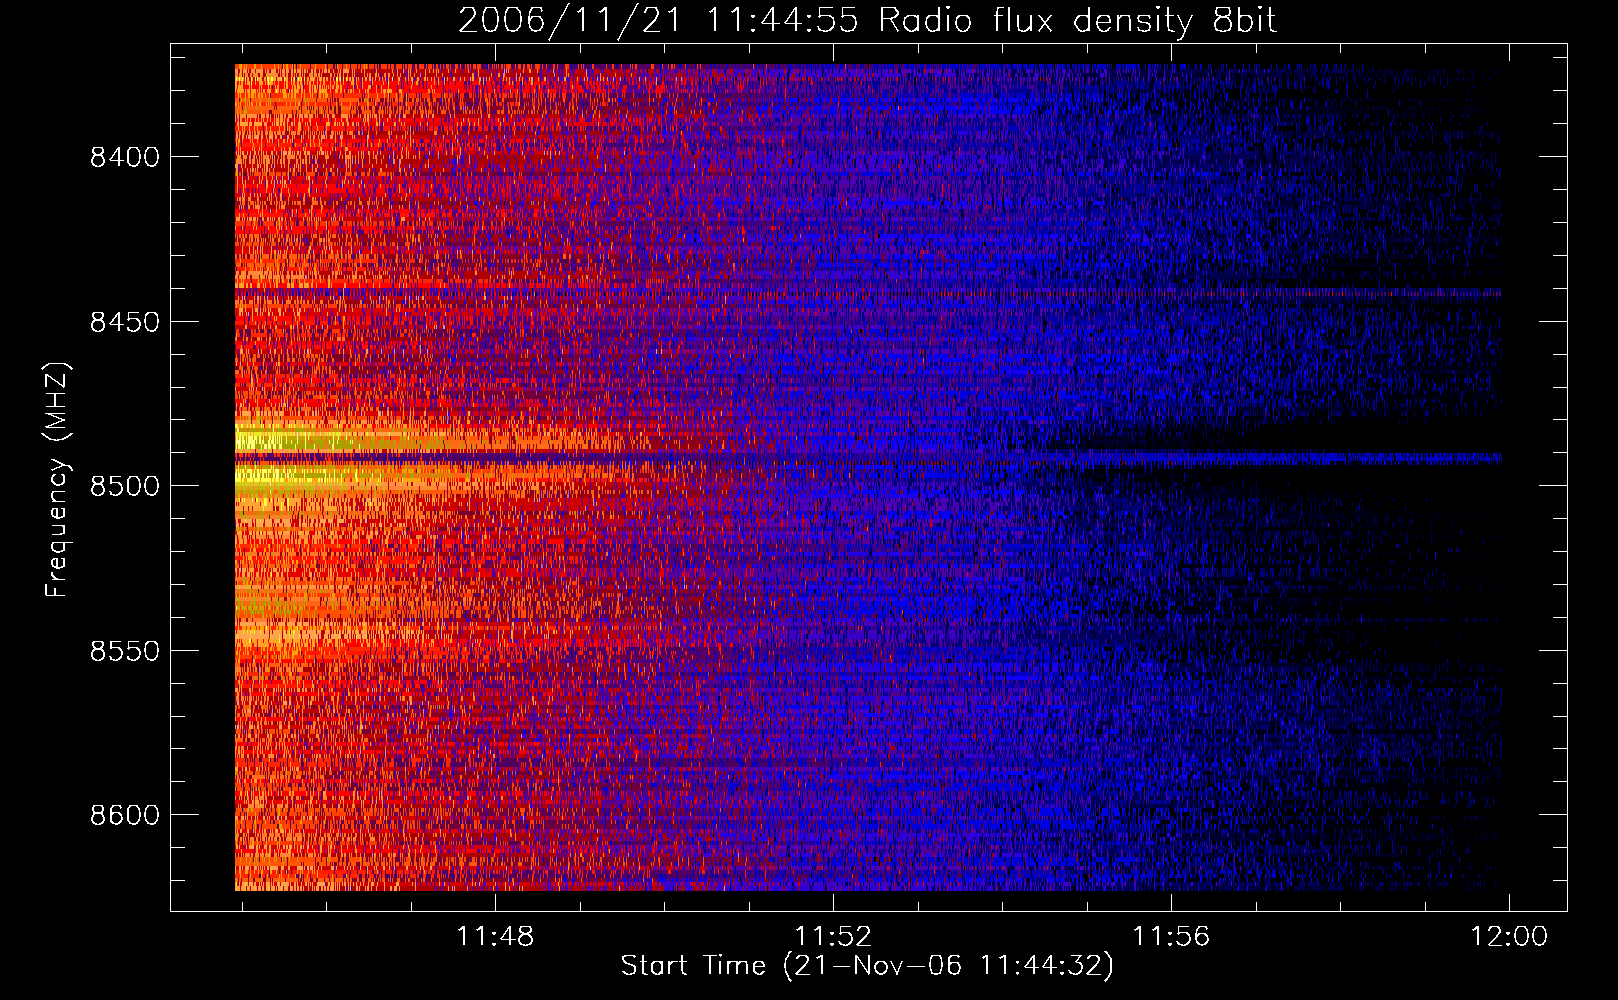This screenshot has height=1000, width=1618.
Task: Click the Frequency (MHZ) vertical axis title
Action: coord(58,479)
